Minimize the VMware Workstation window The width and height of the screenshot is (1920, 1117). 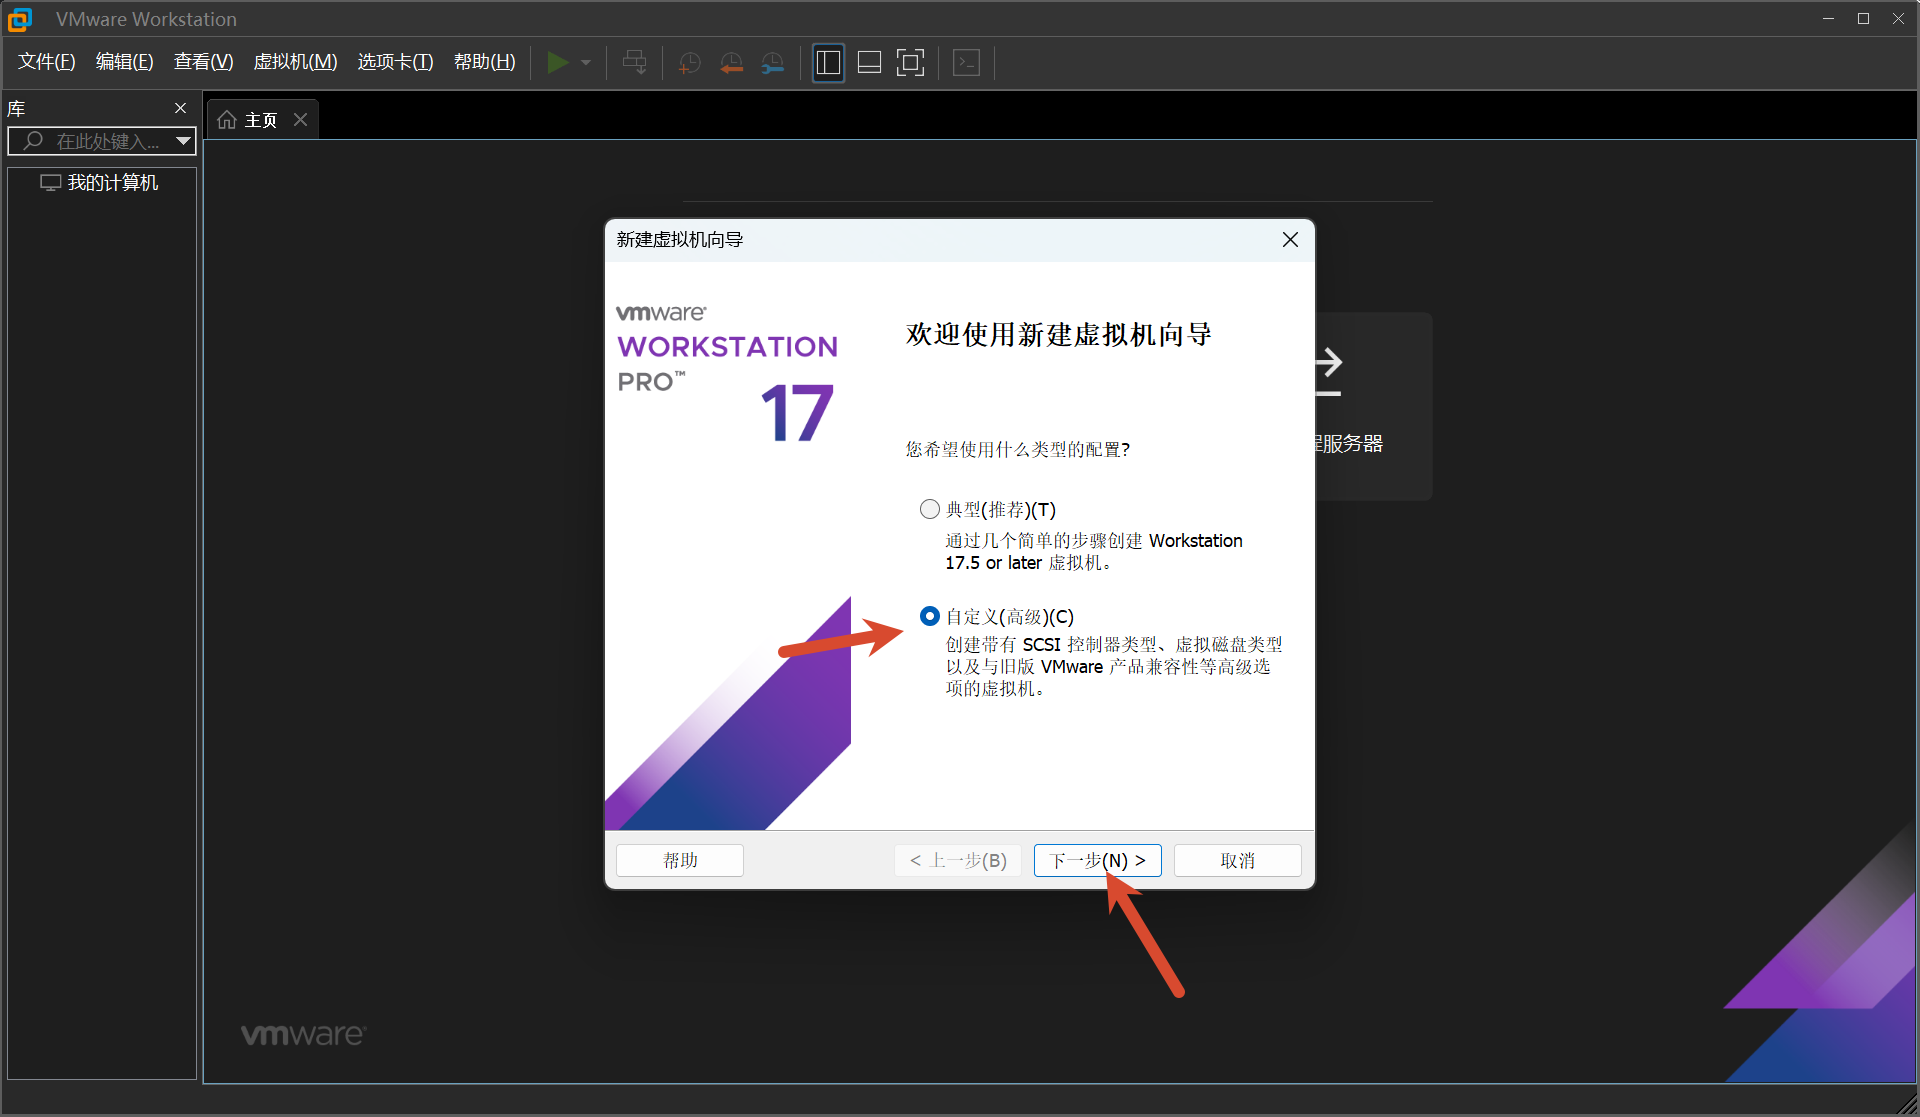pyautogui.click(x=1828, y=19)
